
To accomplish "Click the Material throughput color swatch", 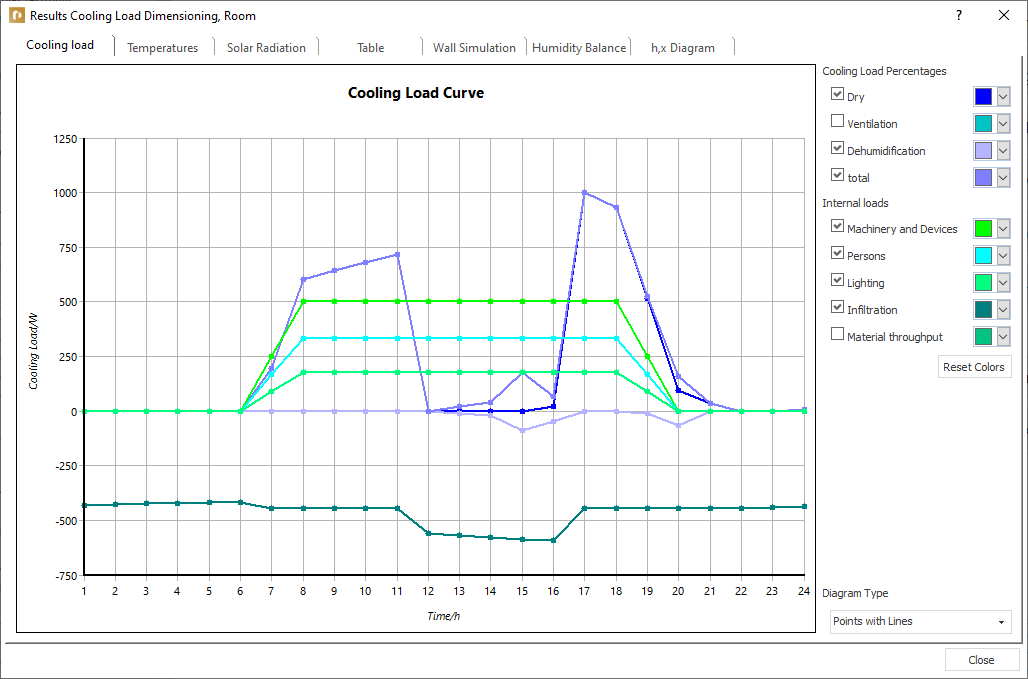I will click(983, 336).
